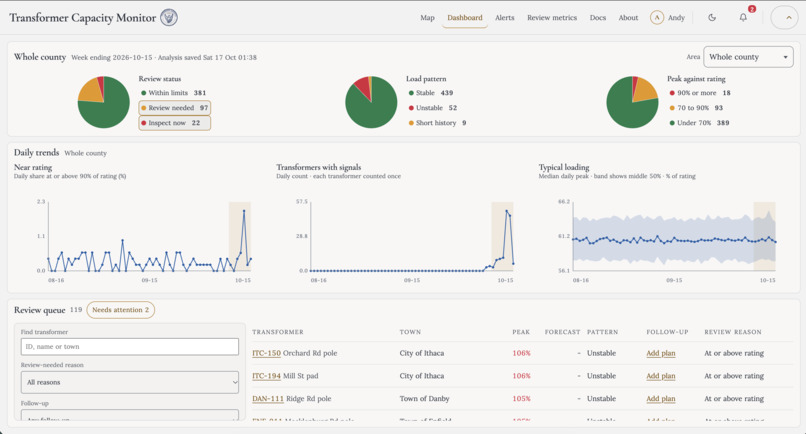The image size is (806, 434).
Task: Click the FOLLOW-UP column header
Action: [x=667, y=332]
